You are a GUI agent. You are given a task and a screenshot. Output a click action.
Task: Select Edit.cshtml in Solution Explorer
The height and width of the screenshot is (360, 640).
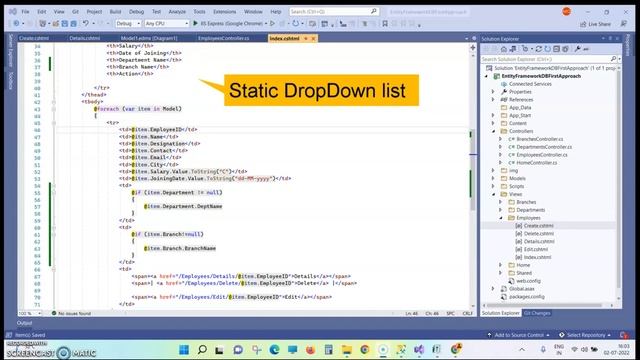[x=536, y=249]
